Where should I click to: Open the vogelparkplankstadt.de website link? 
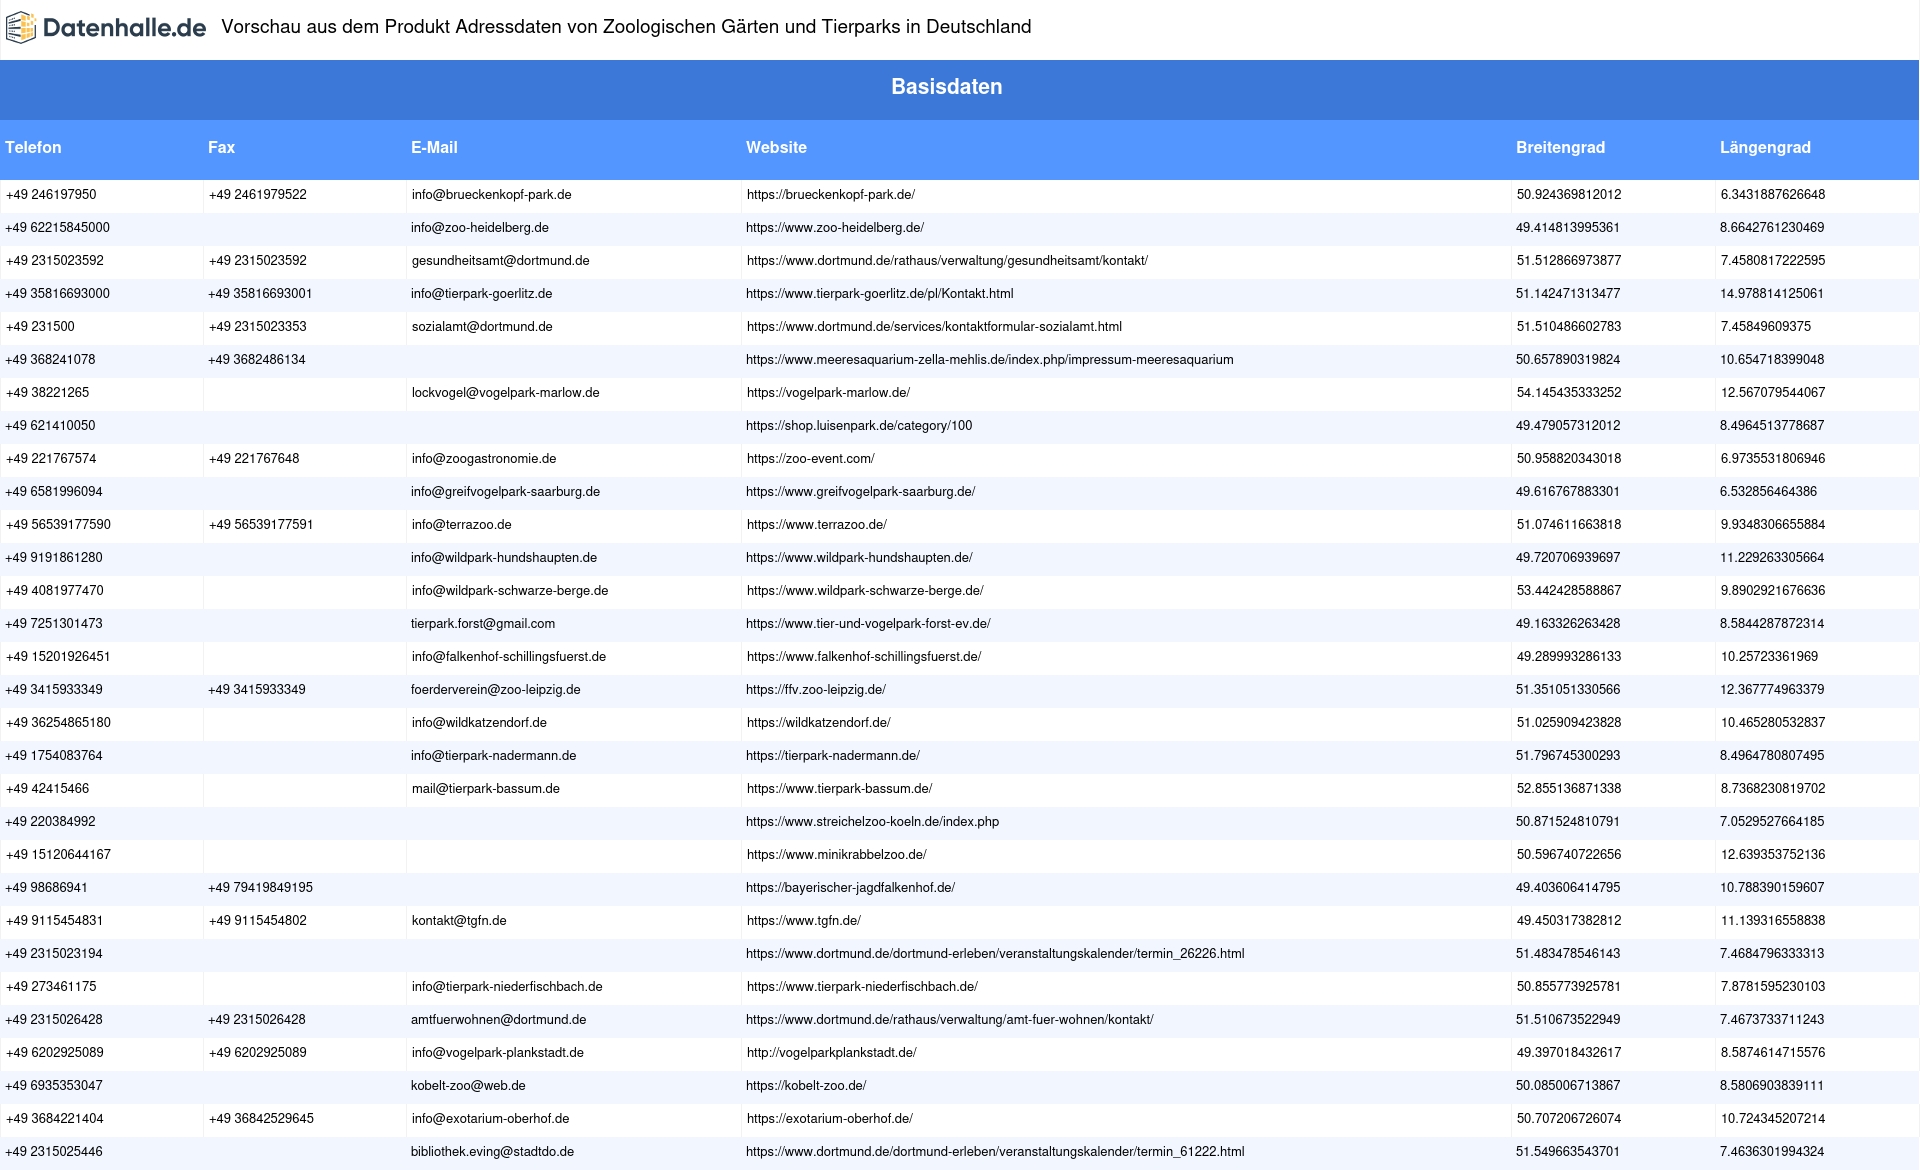point(832,1053)
